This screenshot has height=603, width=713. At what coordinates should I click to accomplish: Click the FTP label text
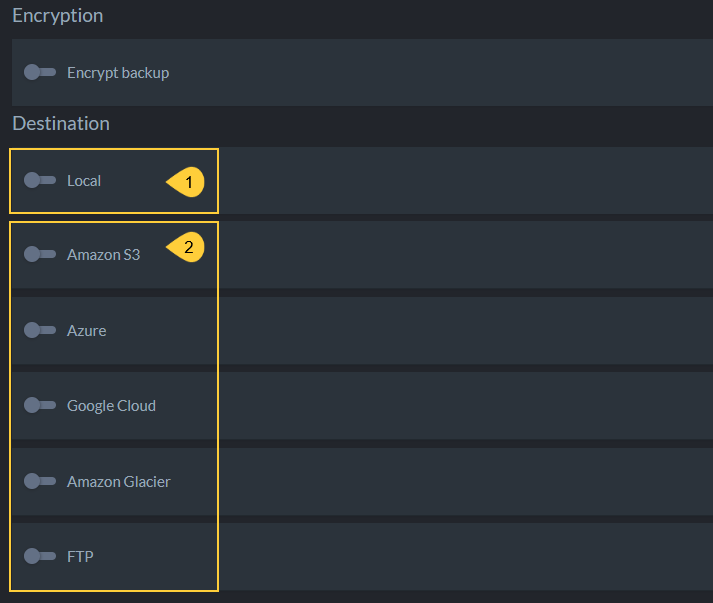80,557
